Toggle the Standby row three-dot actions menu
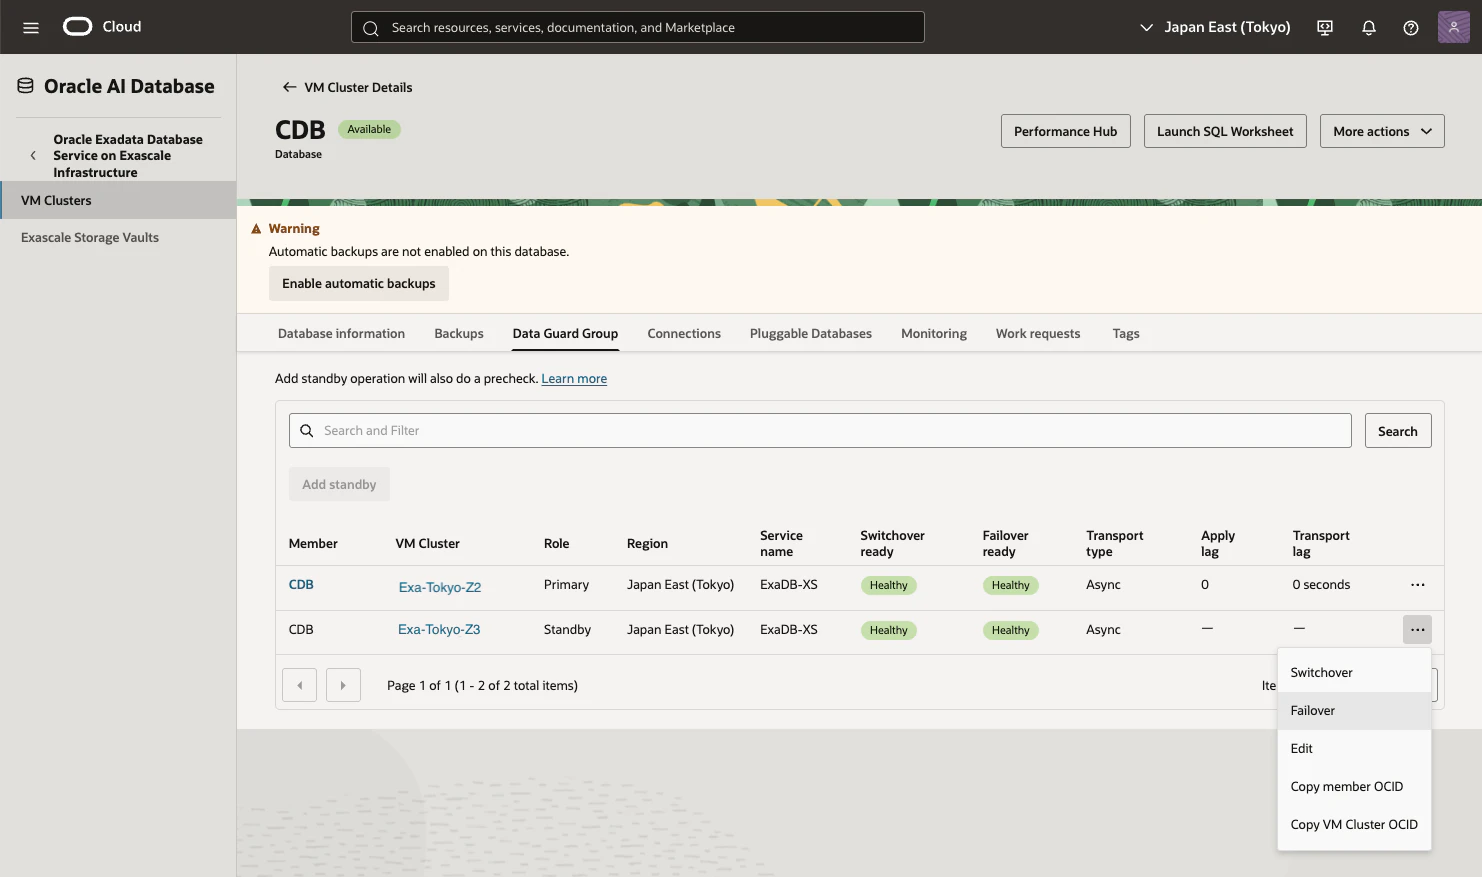 tap(1418, 630)
